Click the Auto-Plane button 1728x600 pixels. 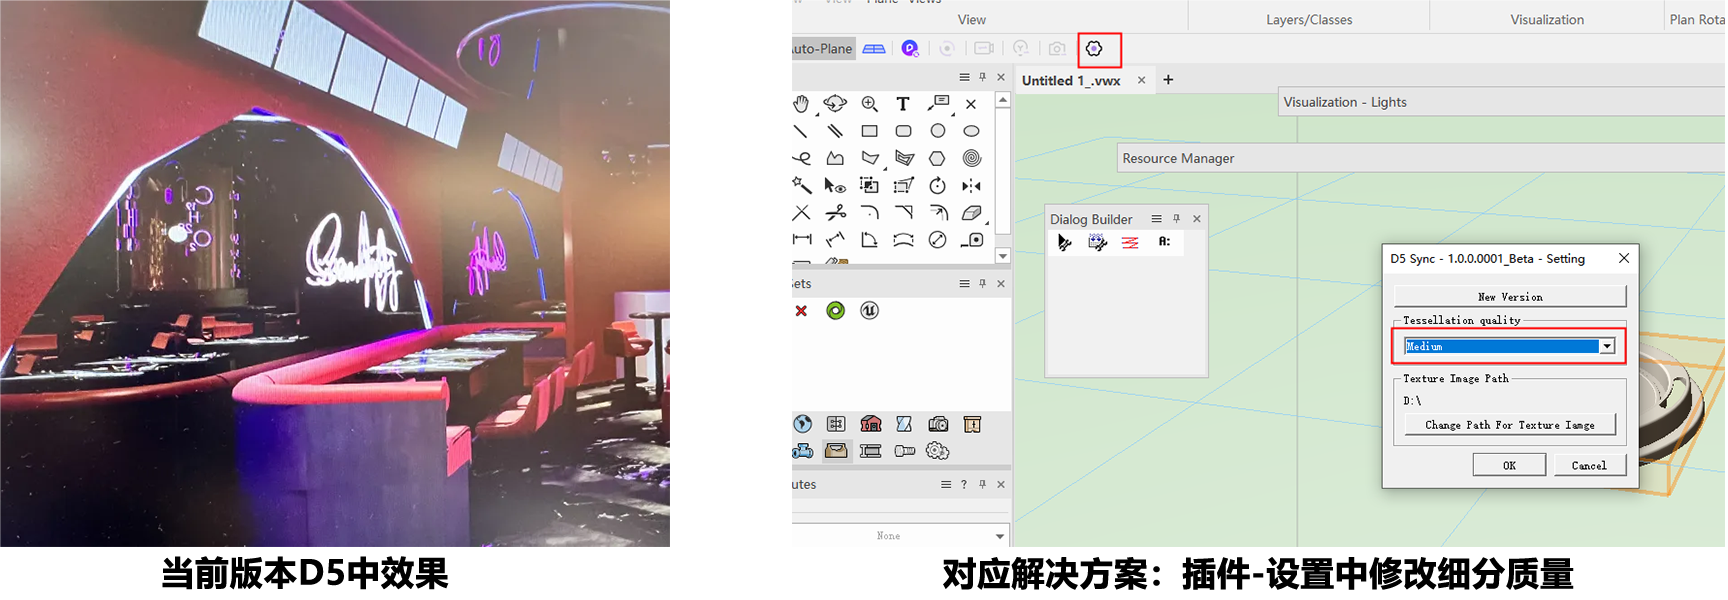tap(823, 48)
